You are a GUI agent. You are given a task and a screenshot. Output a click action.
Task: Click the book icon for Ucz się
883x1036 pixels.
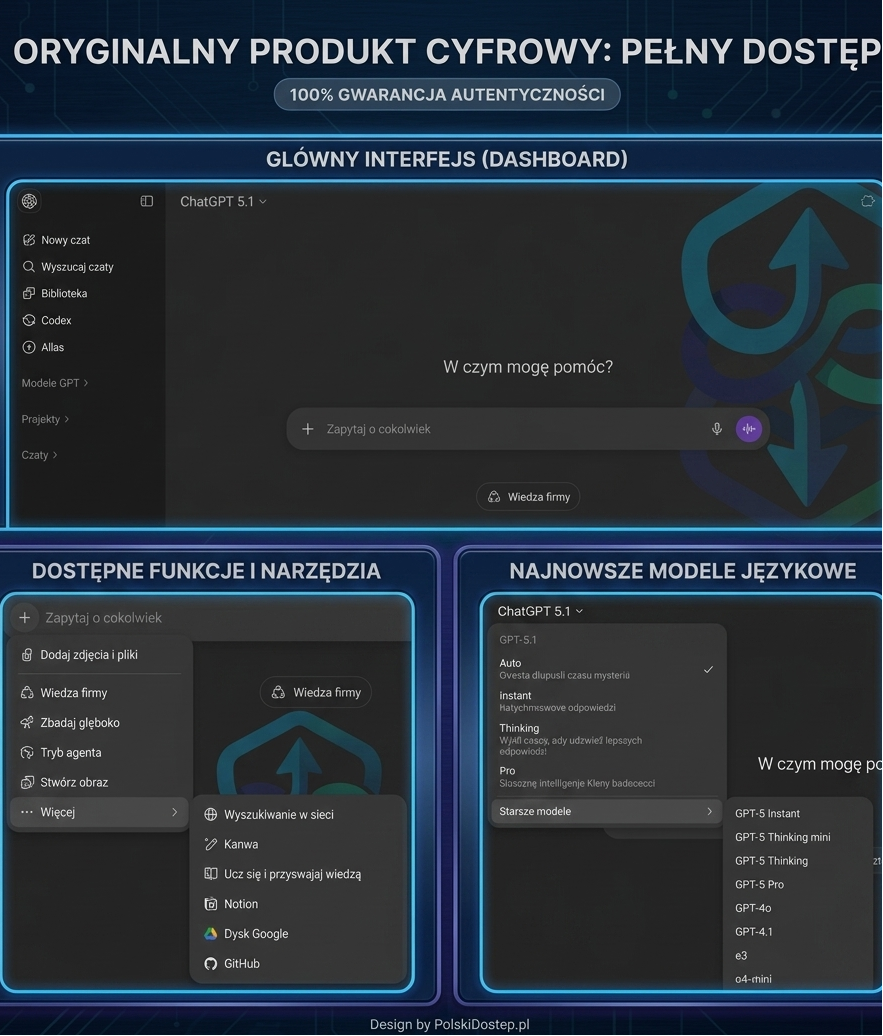[x=211, y=873]
